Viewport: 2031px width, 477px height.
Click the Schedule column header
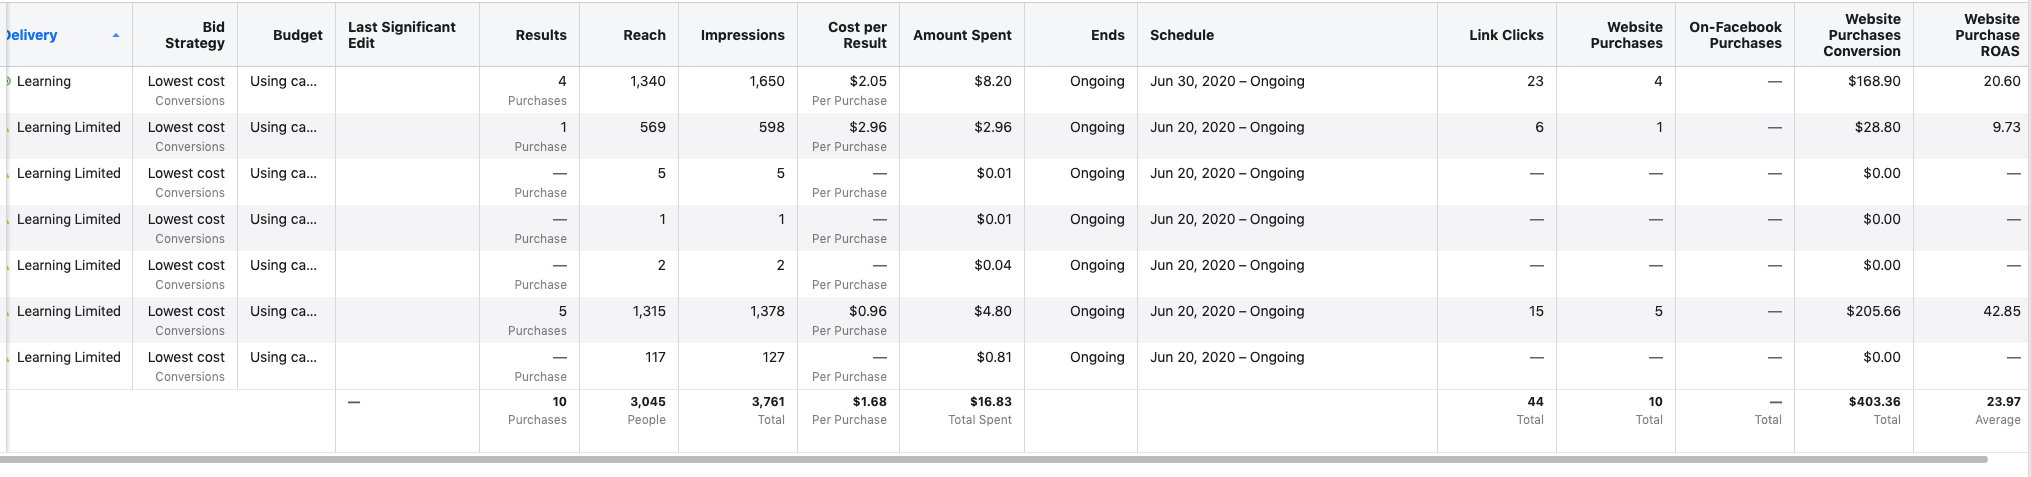1181,35
